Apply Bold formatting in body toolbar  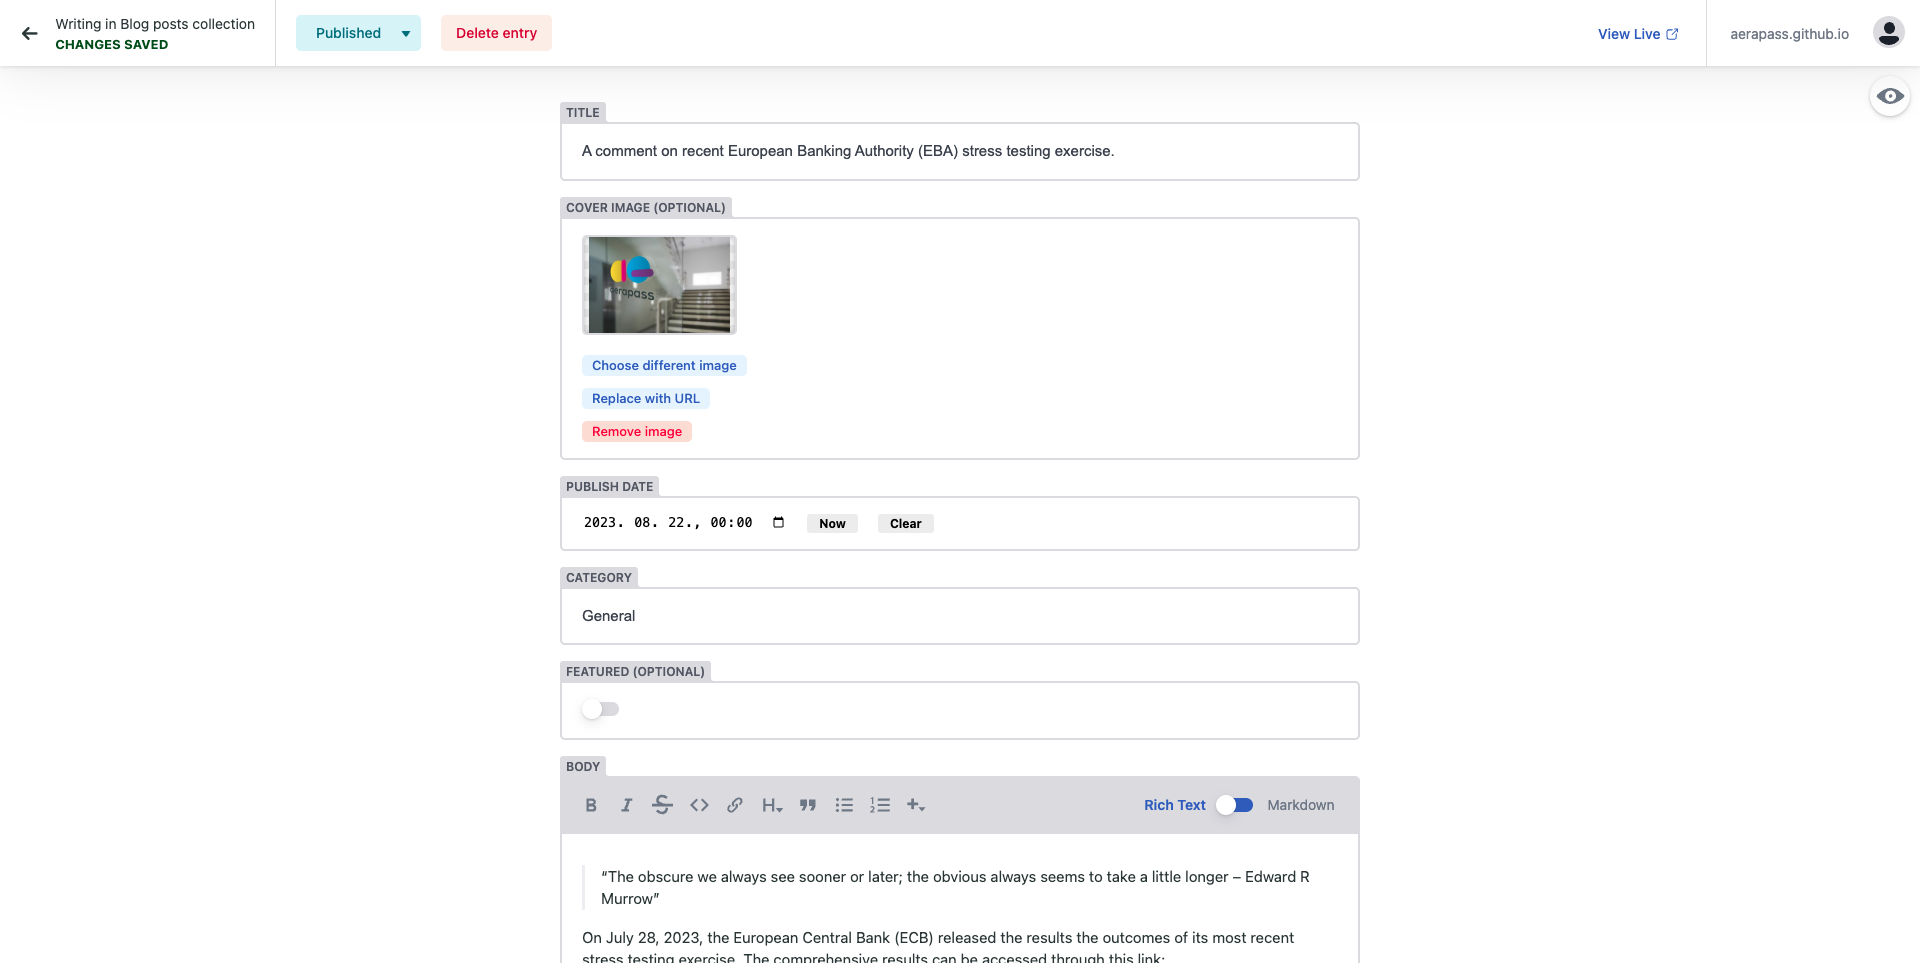point(591,805)
